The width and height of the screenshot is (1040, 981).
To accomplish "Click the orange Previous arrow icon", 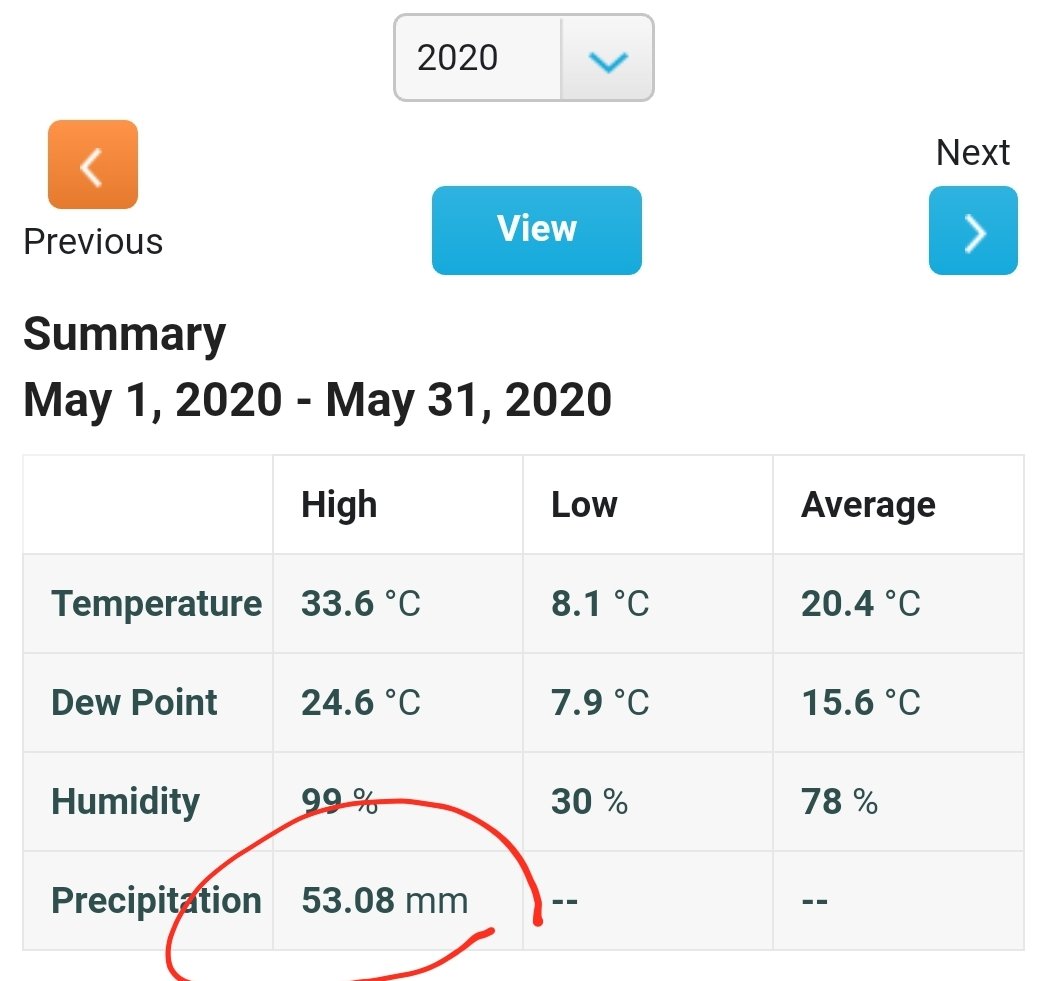I will (x=93, y=164).
